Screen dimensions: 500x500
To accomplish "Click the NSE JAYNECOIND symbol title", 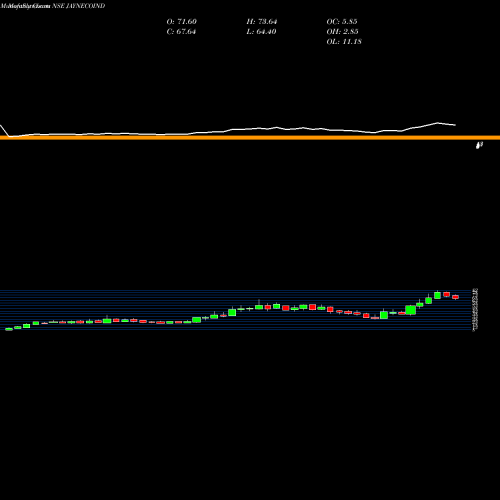I will (79, 6).
